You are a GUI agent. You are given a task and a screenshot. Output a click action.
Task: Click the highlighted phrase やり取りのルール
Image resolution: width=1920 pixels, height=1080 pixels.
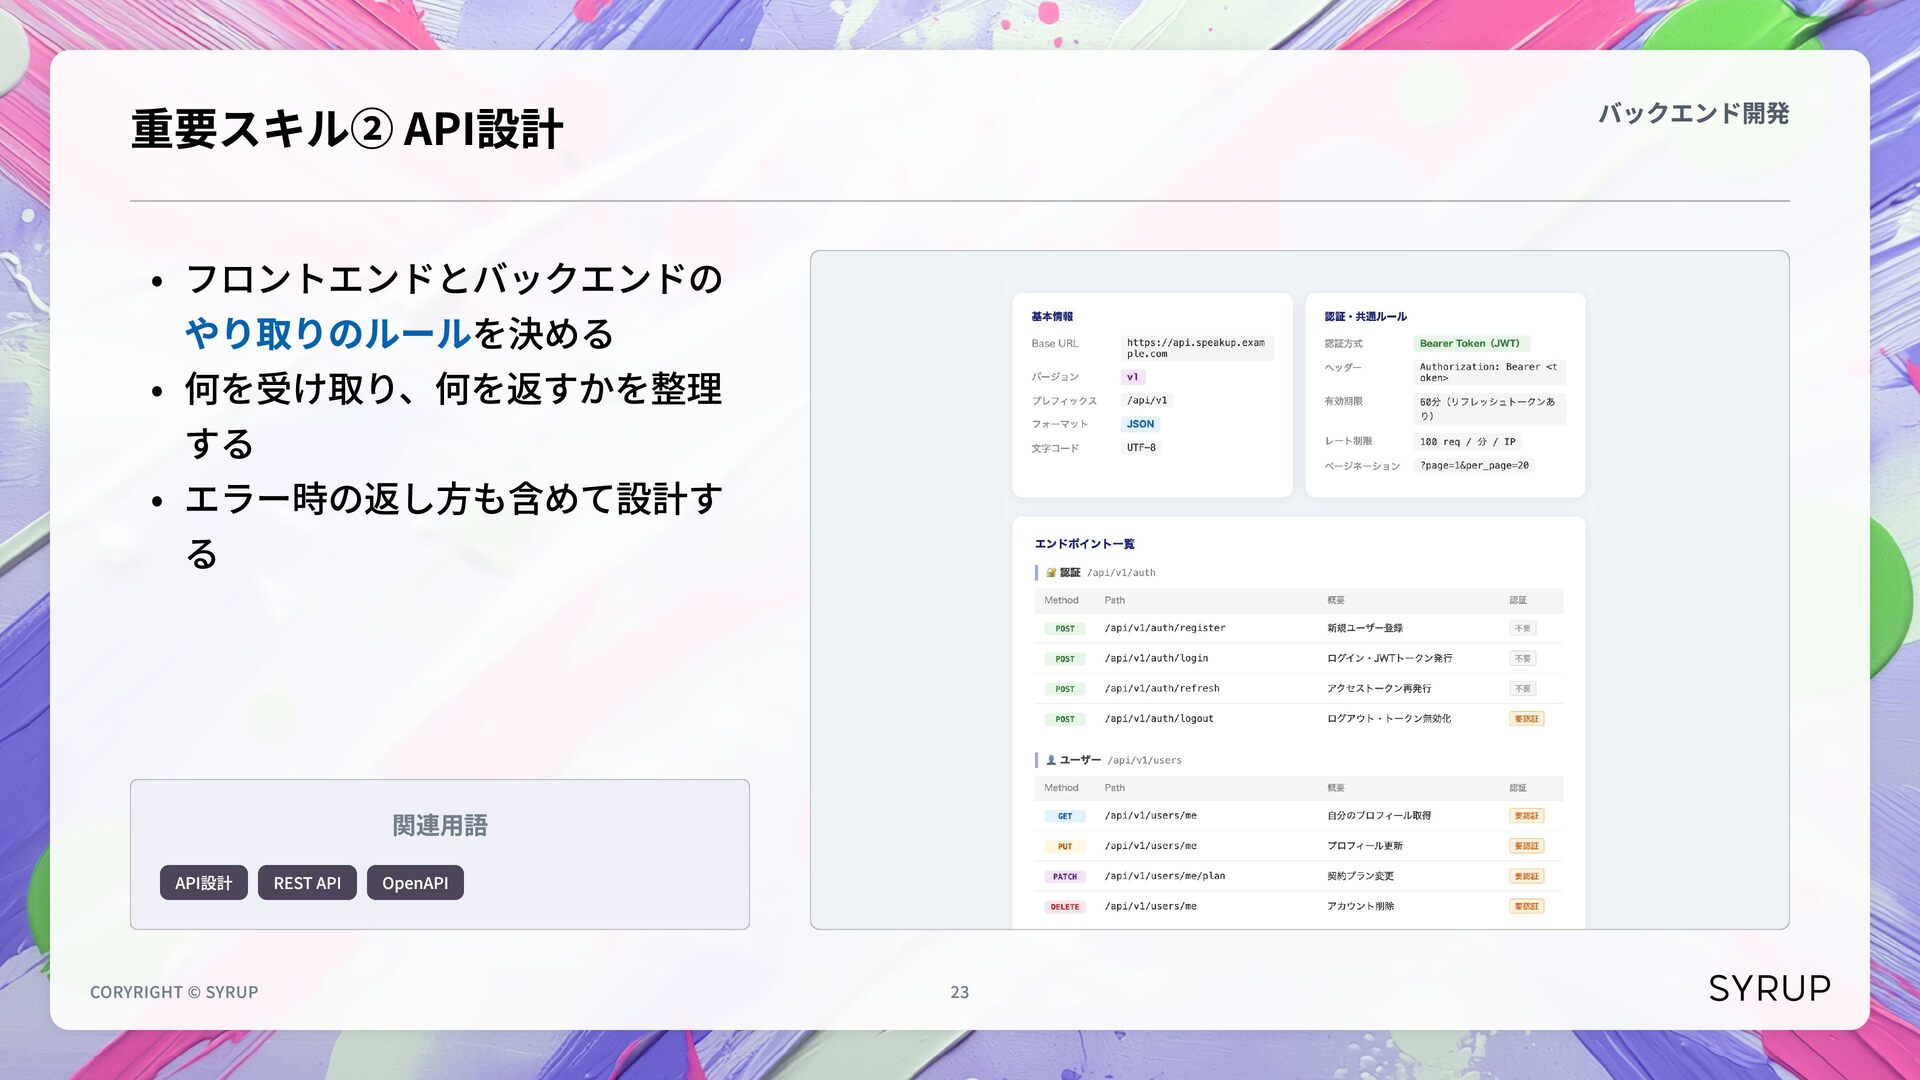[x=328, y=333]
